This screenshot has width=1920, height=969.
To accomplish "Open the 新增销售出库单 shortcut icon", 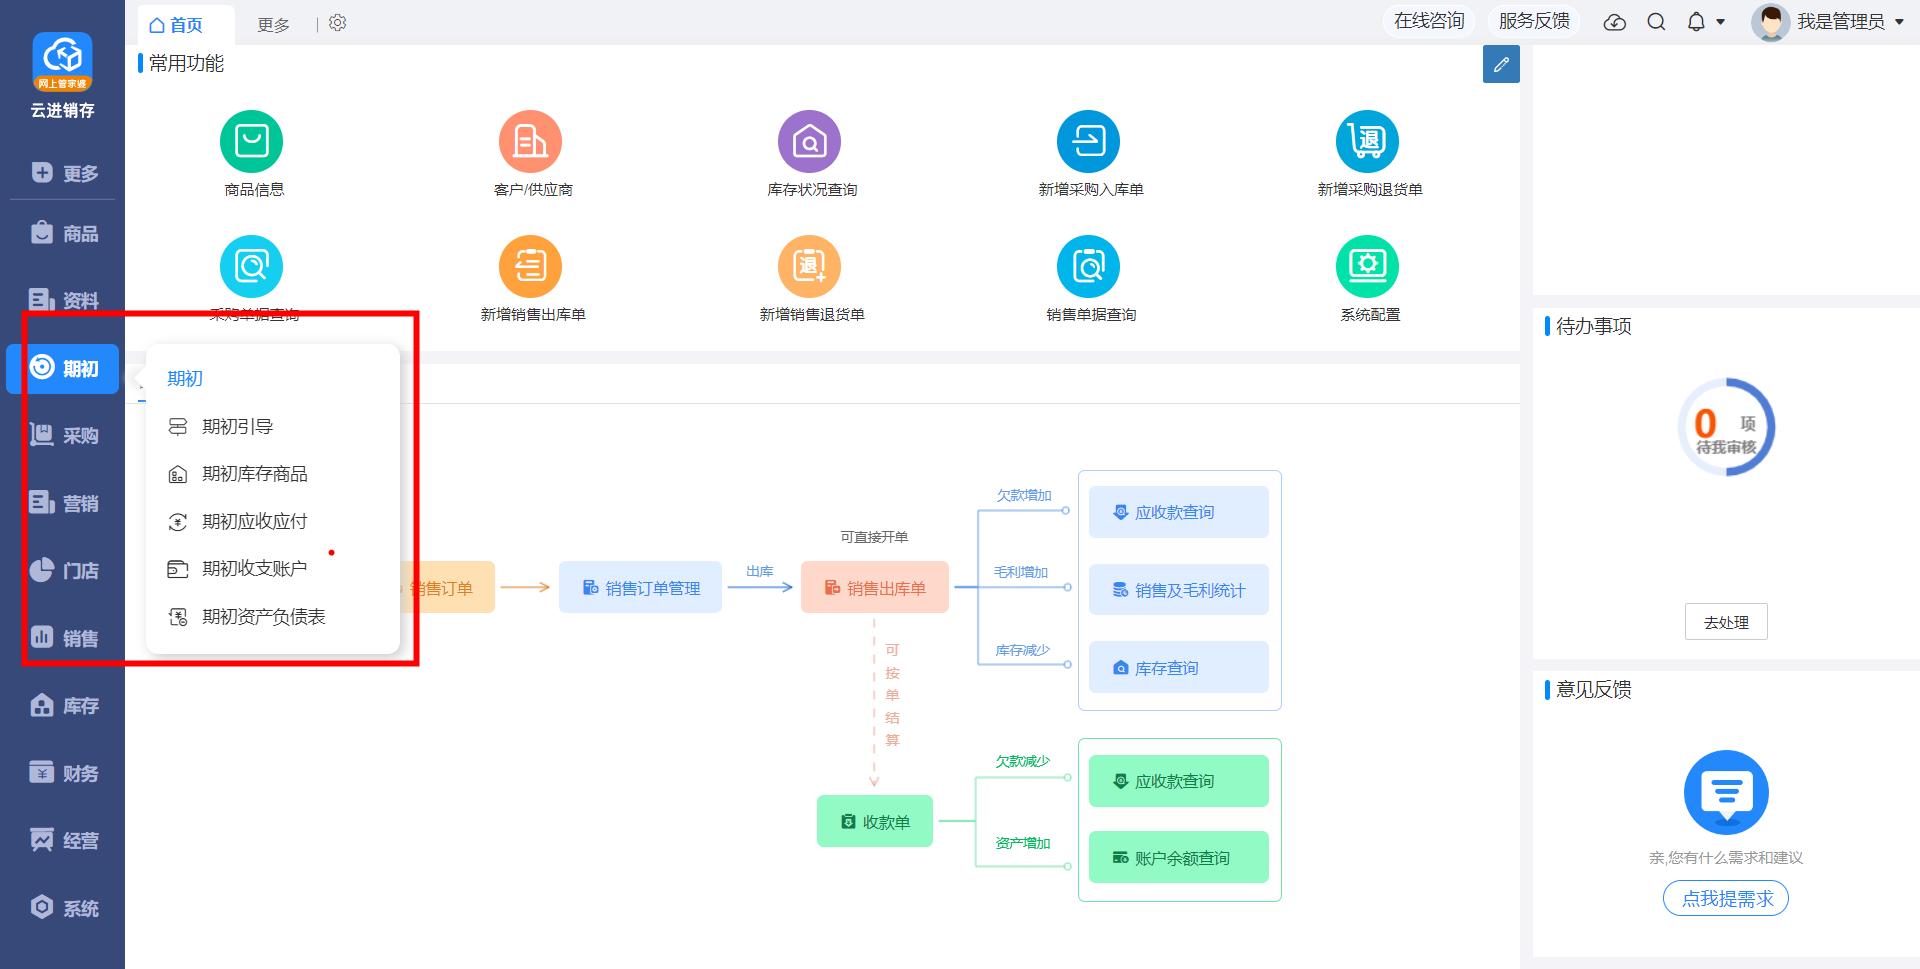I will [530, 266].
